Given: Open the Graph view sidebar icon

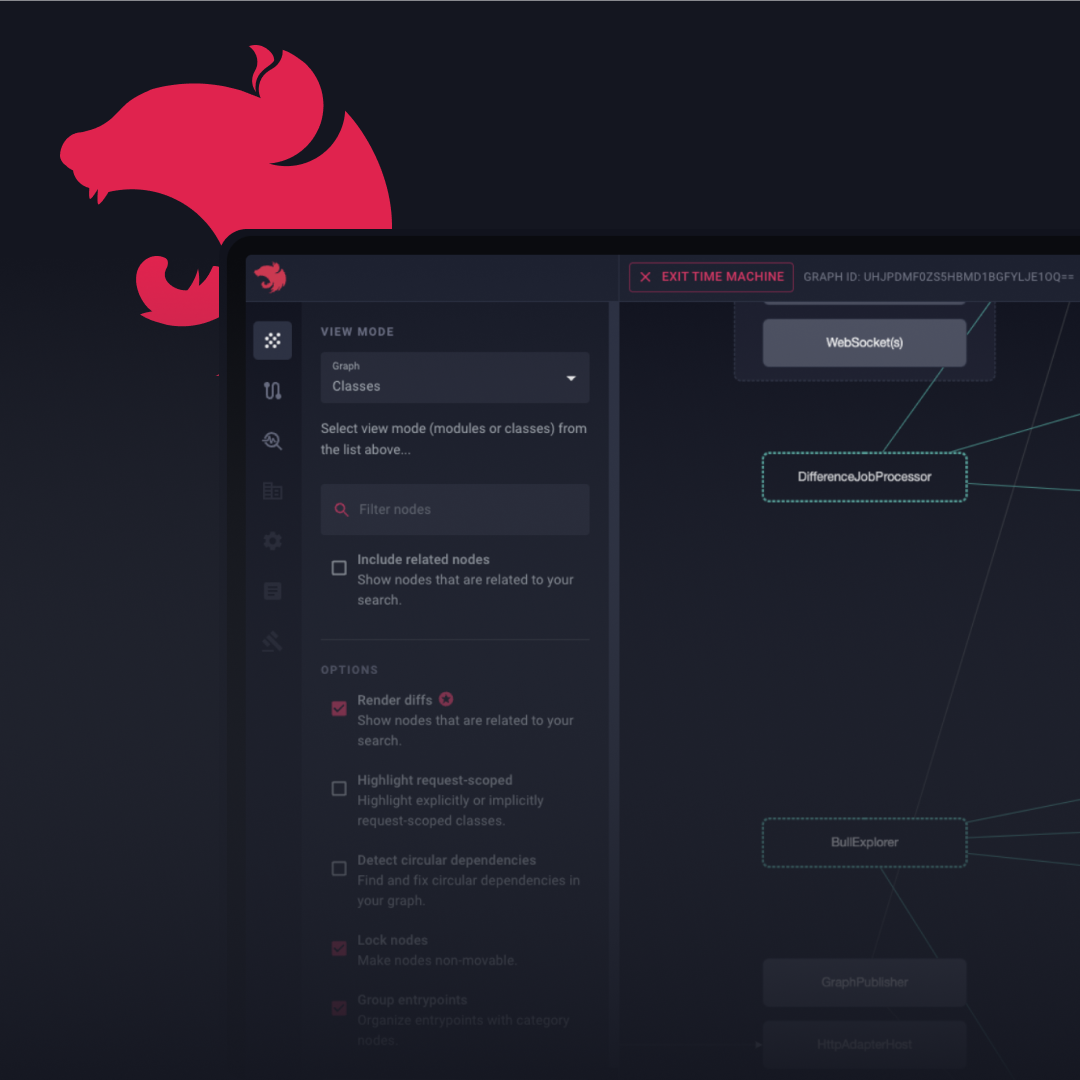Looking at the screenshot, I should coord(273,340).
